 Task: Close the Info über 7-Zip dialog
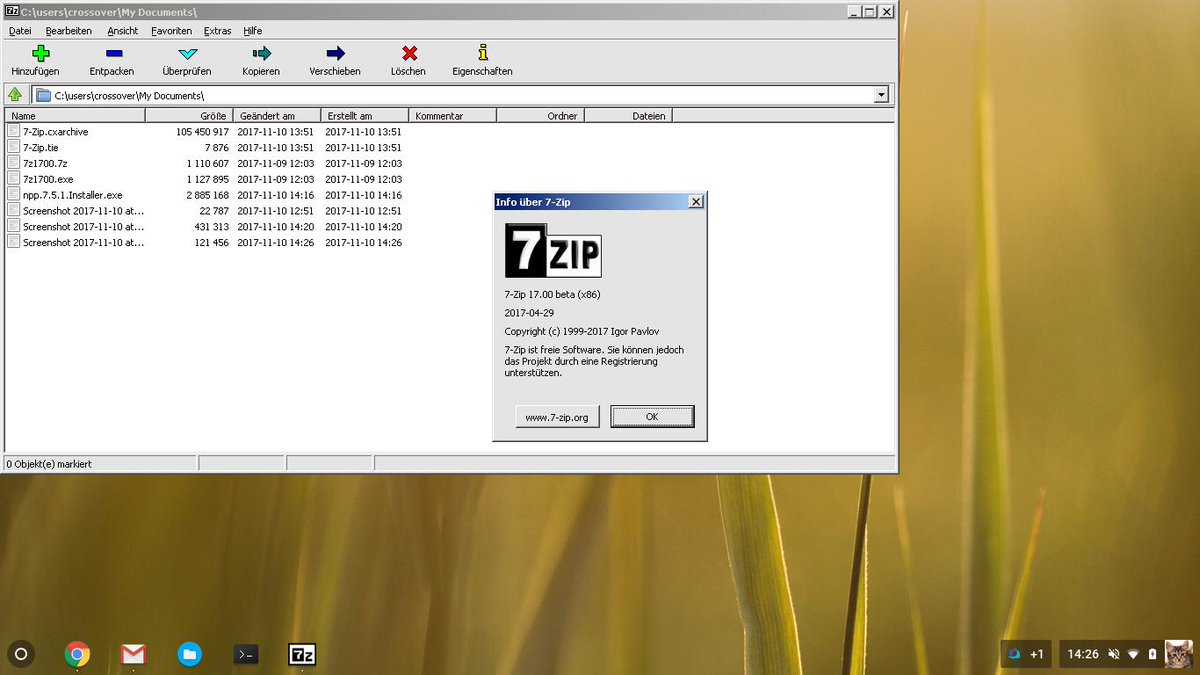coord(696,202)
